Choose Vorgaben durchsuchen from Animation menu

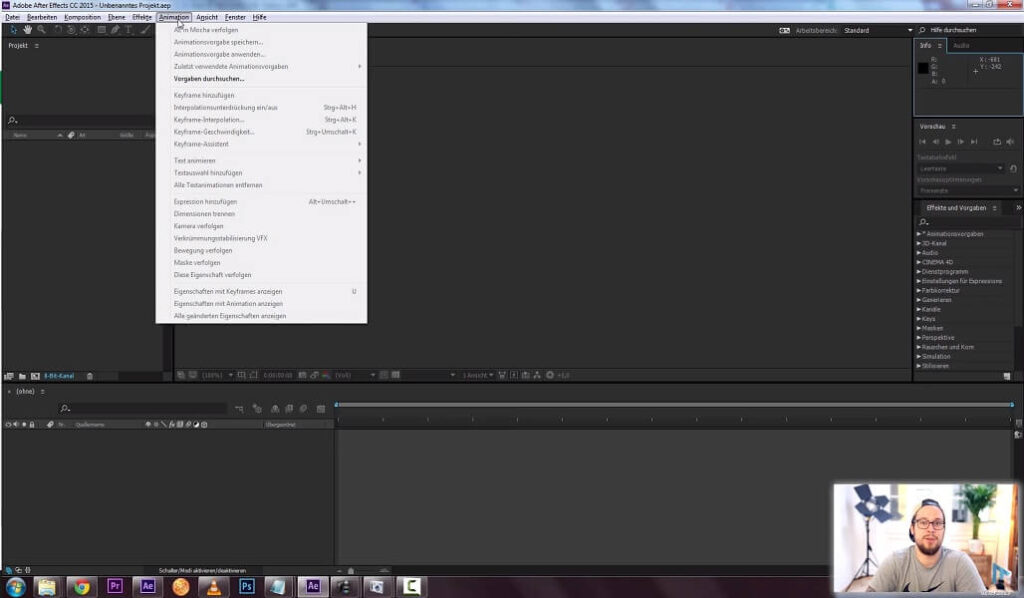[208, 78]
